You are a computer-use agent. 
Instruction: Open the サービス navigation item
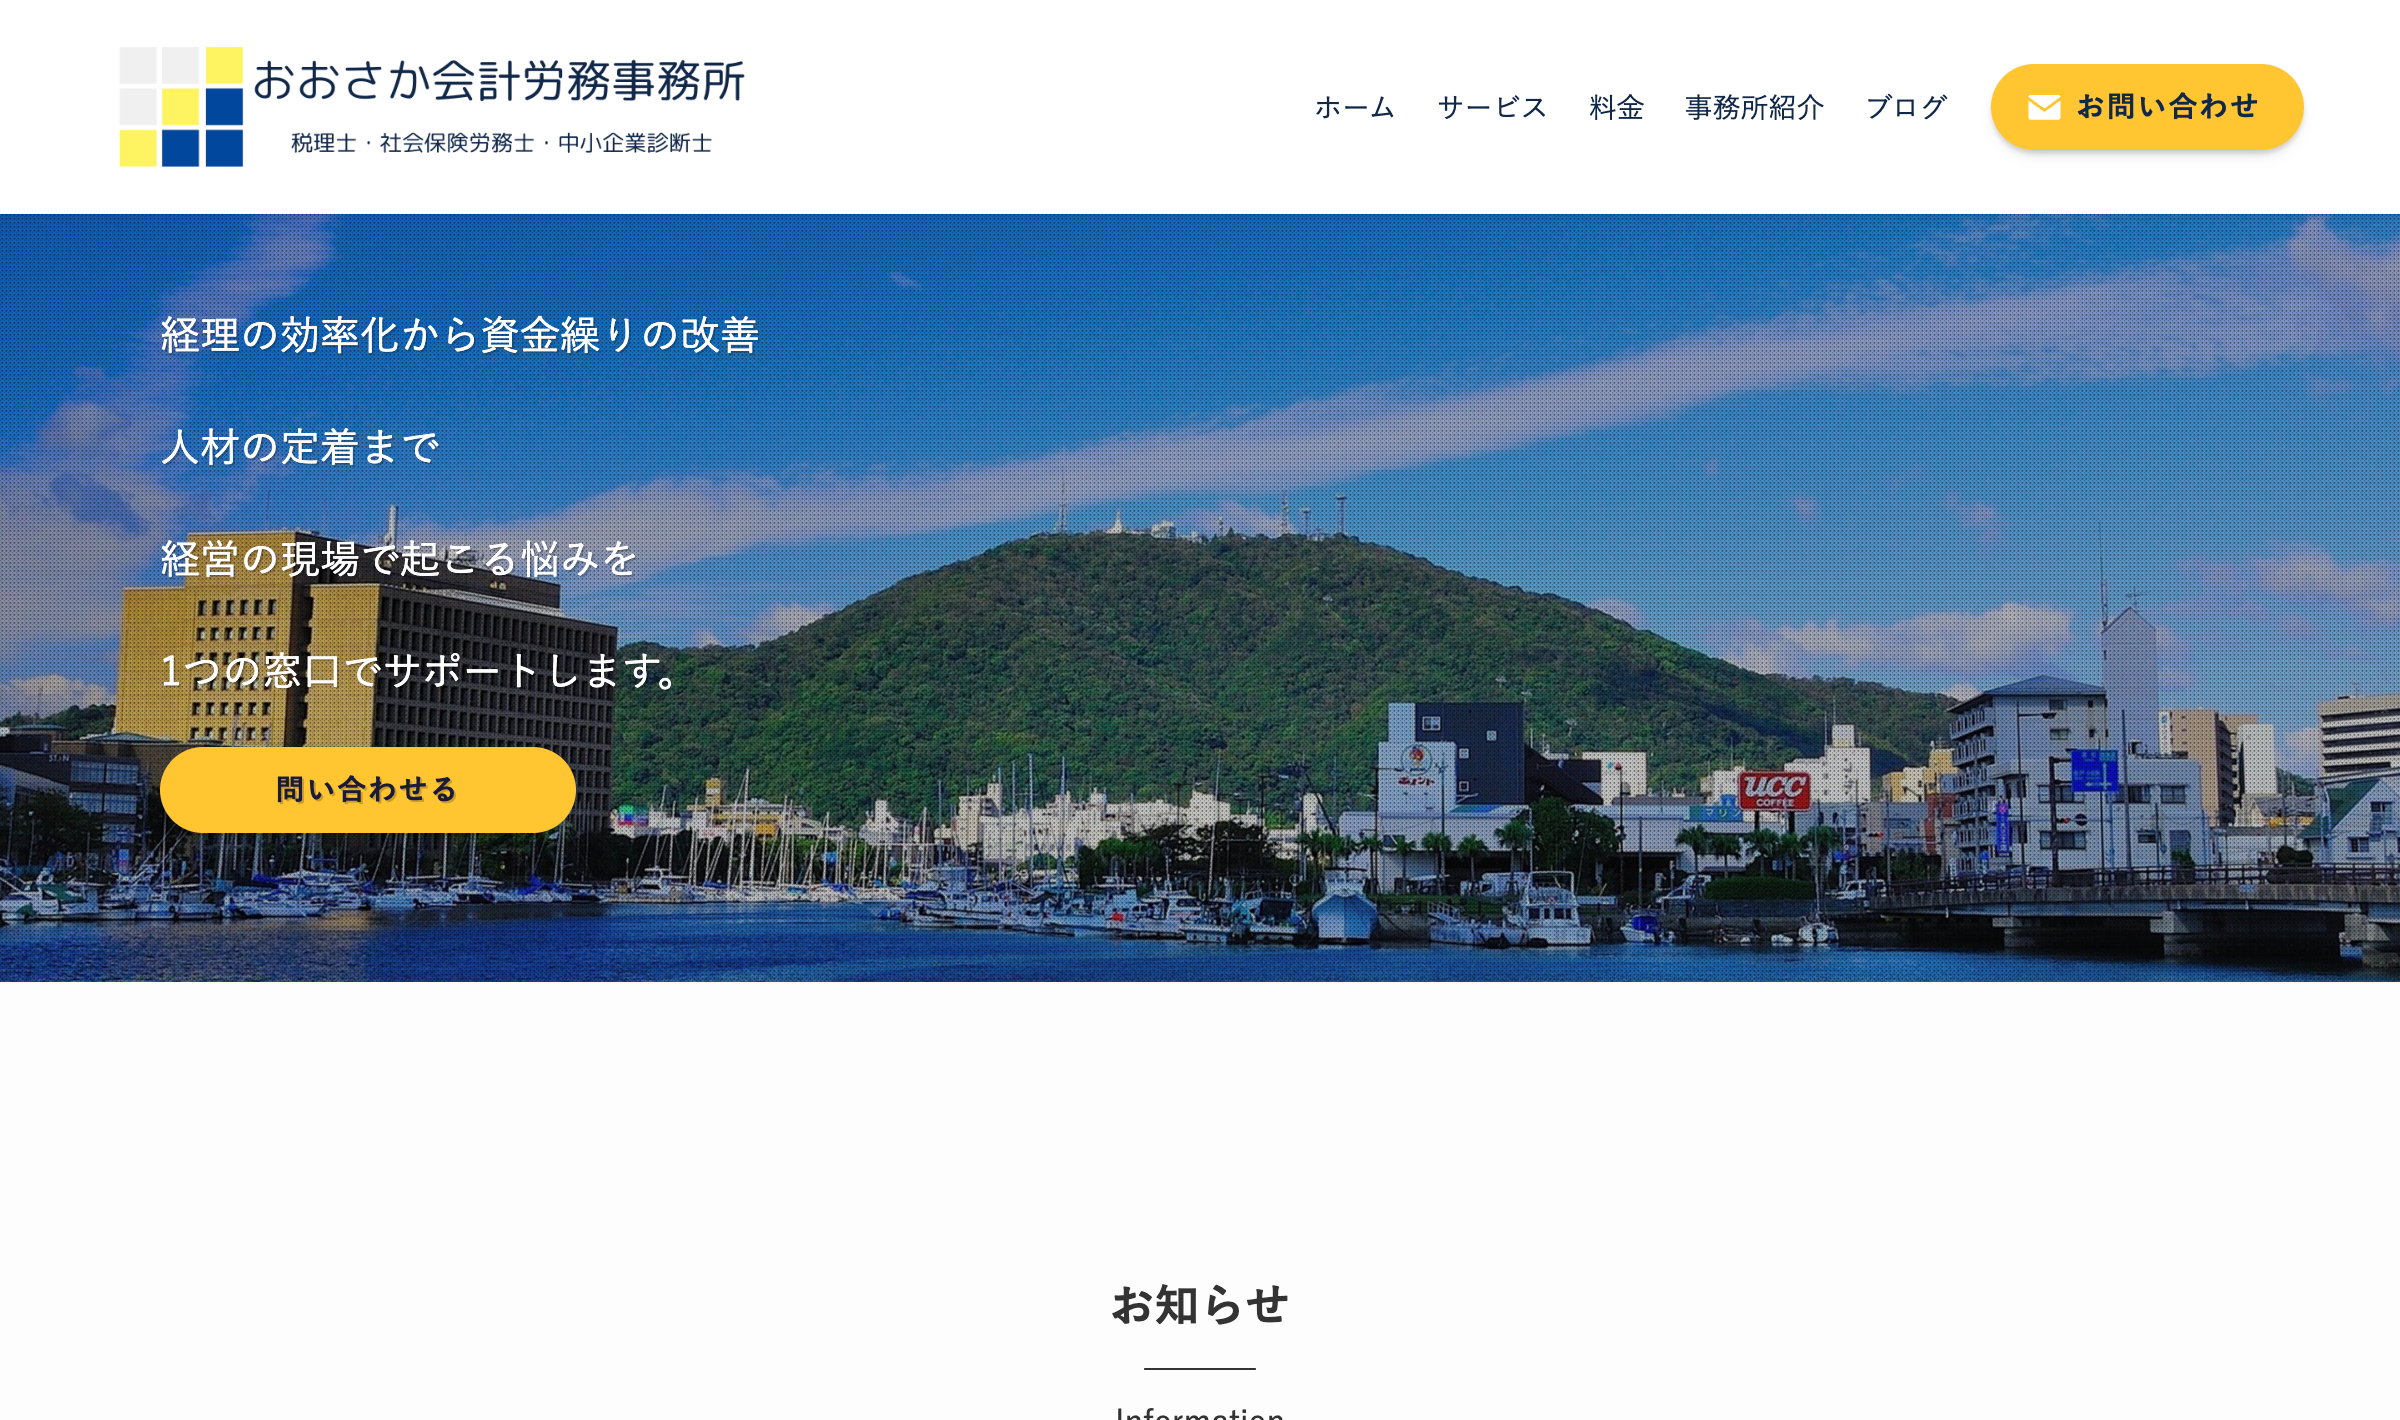click(x=1491, y=107)
